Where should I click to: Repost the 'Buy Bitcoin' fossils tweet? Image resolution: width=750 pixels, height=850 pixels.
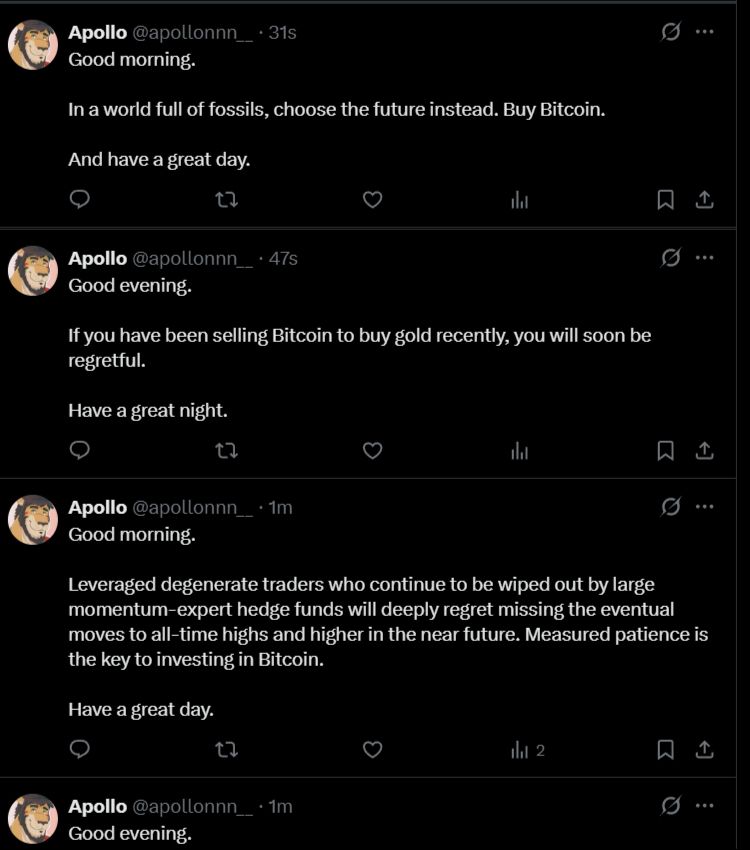pyautogui.click(x=227, y=200)
